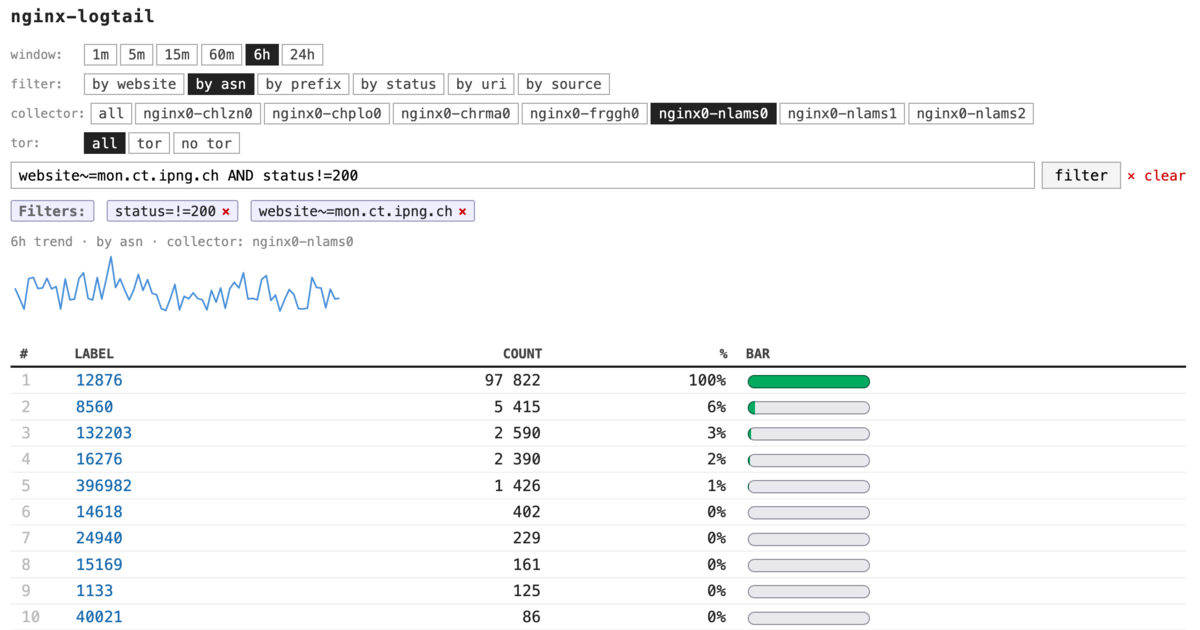Choose collector nginx0-nlams1
This screenshot has height=630, width=1200.
pyautogui.click(x=842, y=113)
